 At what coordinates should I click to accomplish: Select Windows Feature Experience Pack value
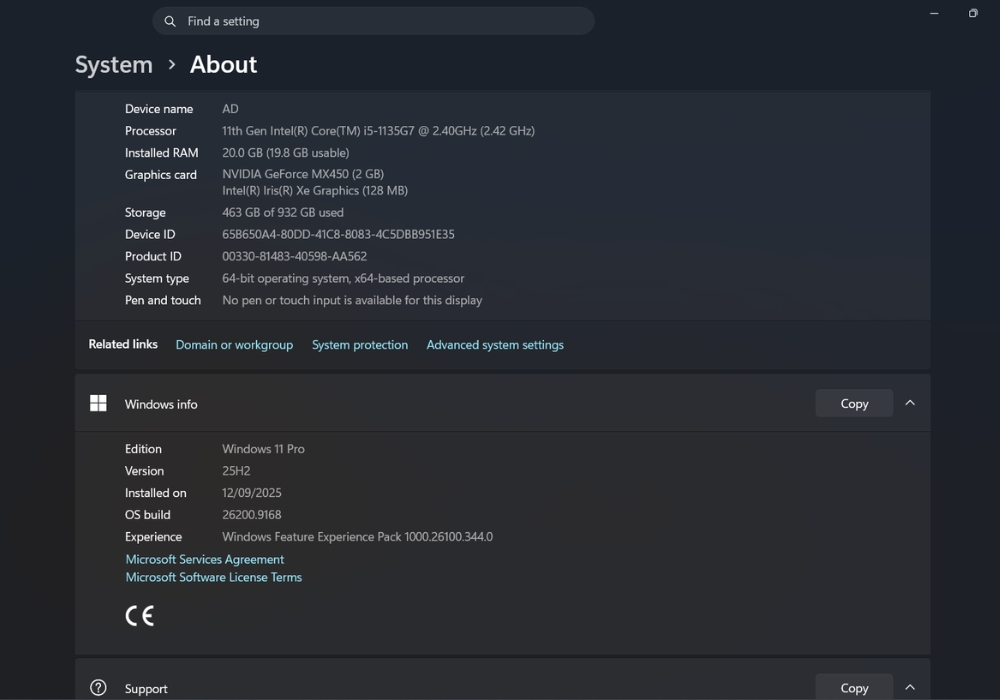[357, 537]
